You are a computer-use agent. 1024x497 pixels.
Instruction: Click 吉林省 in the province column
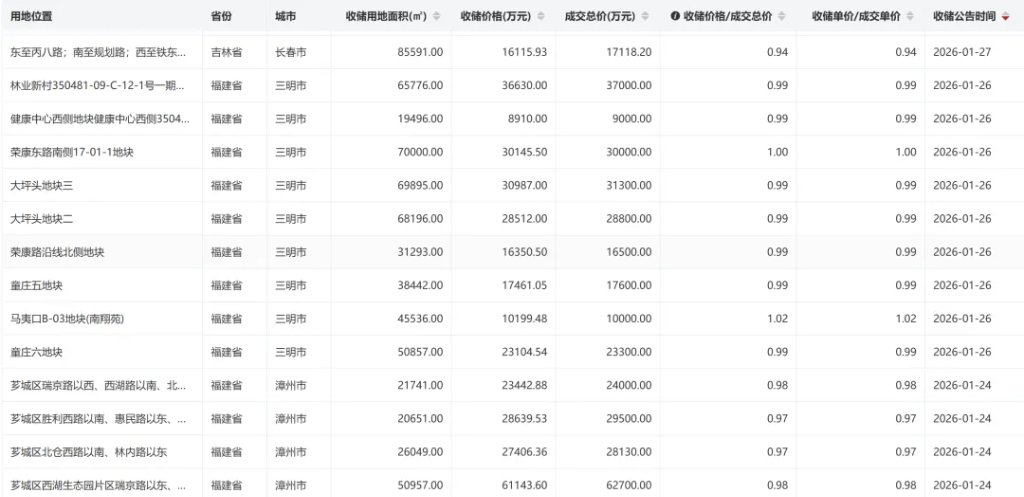pyautogui.click(x=226, y=51)
